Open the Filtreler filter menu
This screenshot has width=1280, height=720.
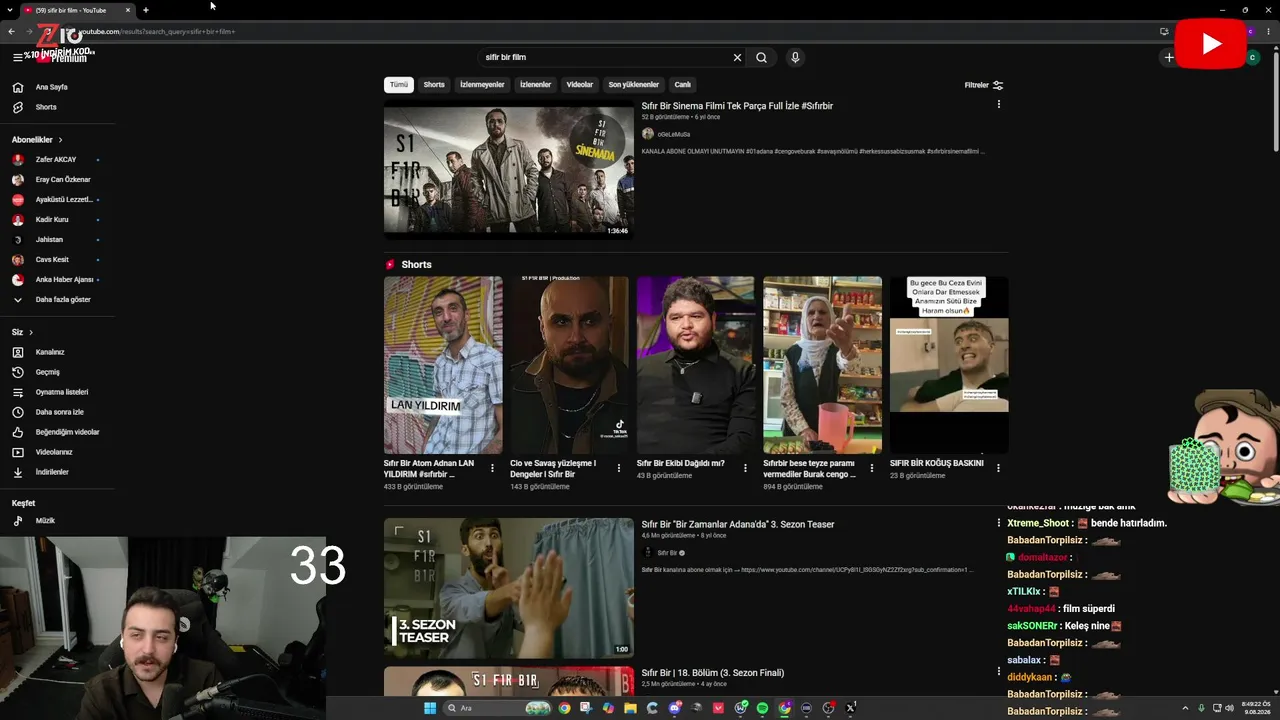984,85
